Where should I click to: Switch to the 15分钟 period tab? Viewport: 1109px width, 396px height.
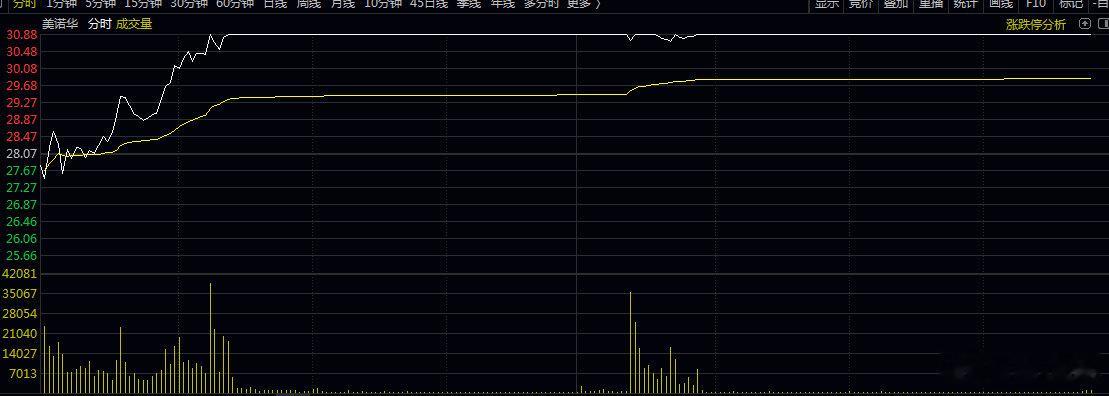click(x=142, y=4)
